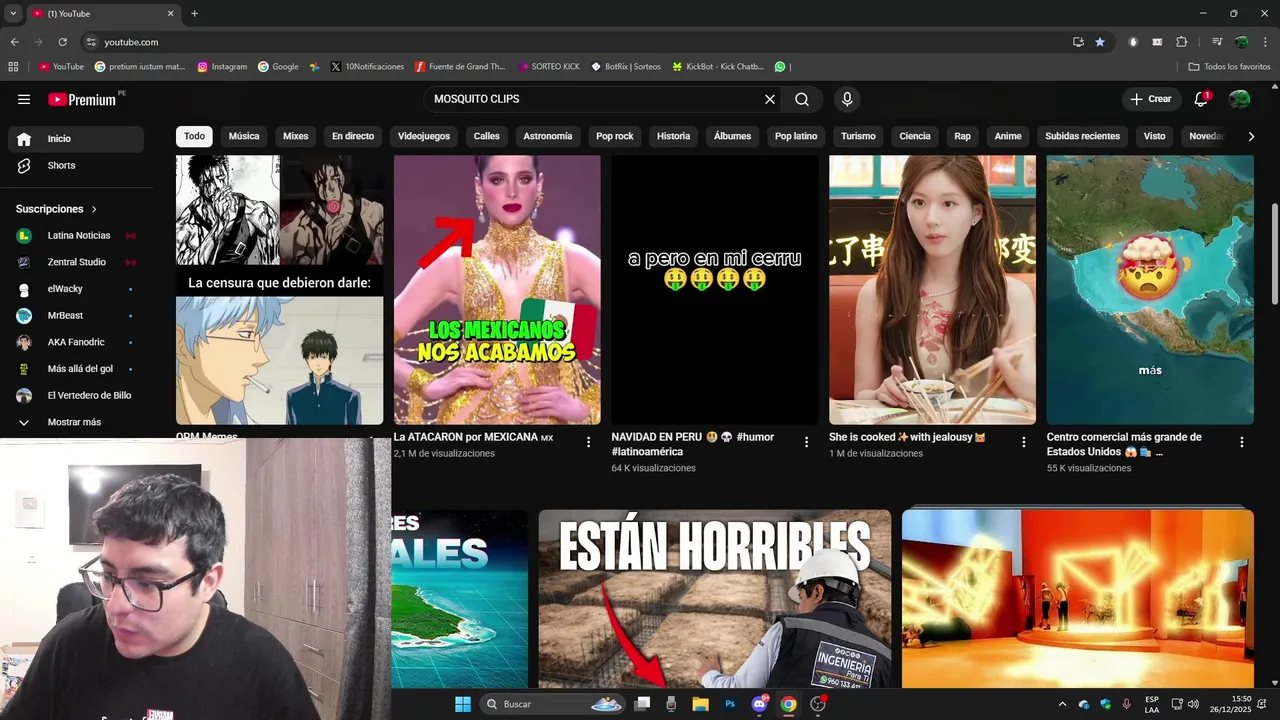Viewport: 1280px width, 720px height.
Task: Open the notifications bell
Action: coord(1202,99)
